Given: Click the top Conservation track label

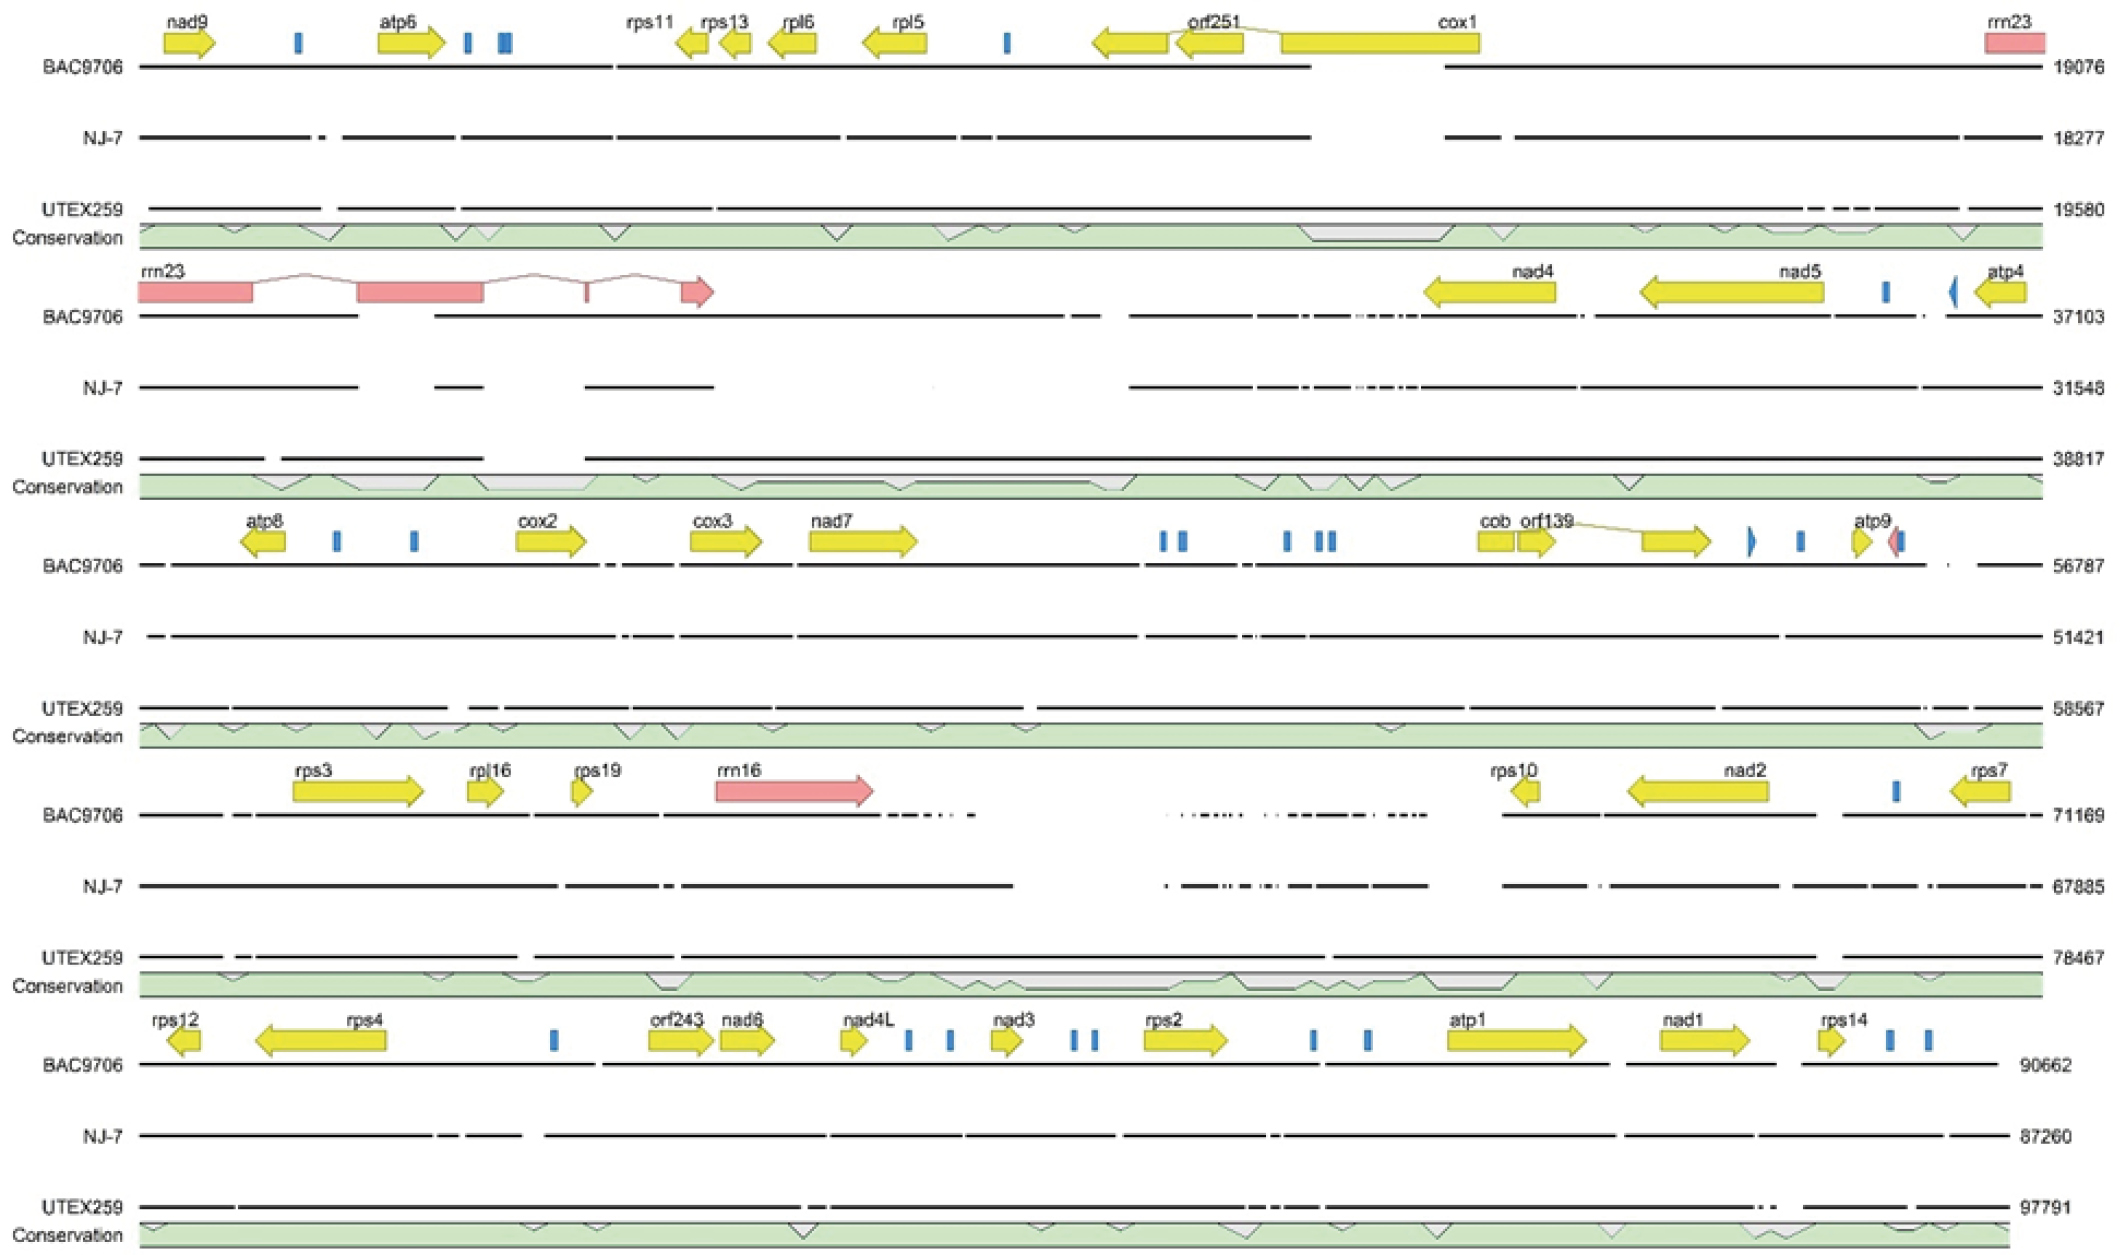Looking at the screenshot, I should 67,238.
